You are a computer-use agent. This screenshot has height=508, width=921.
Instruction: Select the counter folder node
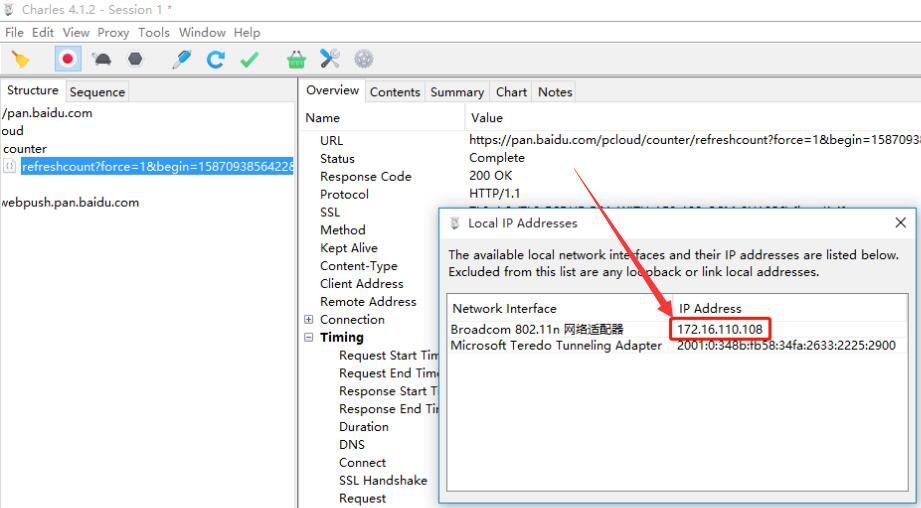coord(25,149)
